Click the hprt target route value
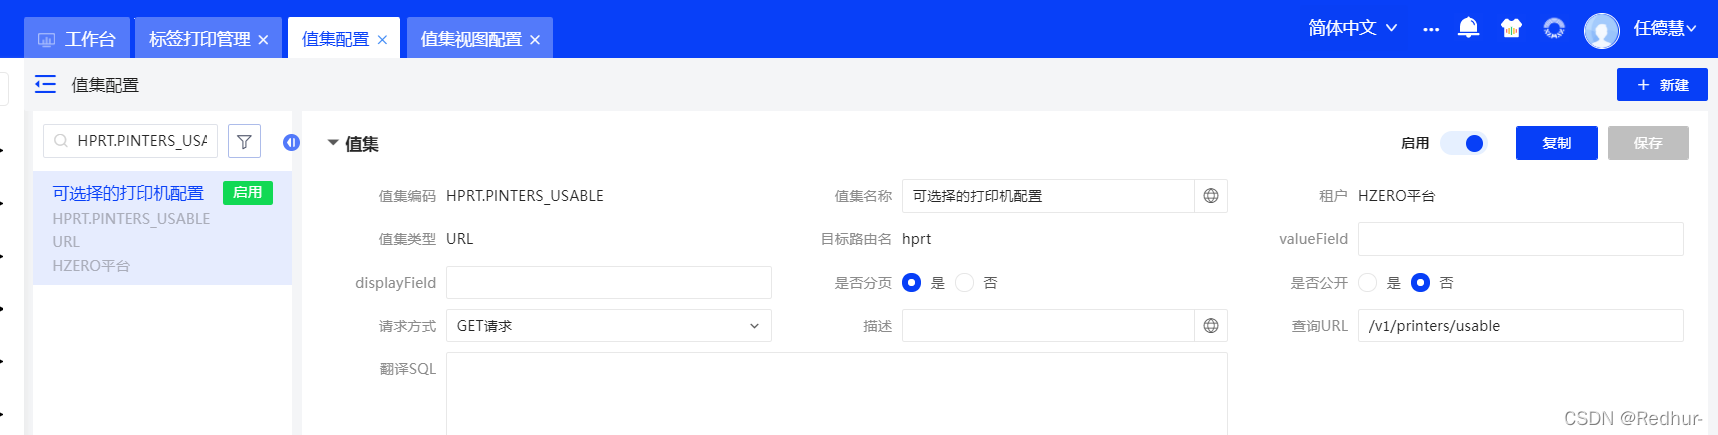Viewport: 1718px width, 435px height. pos(916,239)
